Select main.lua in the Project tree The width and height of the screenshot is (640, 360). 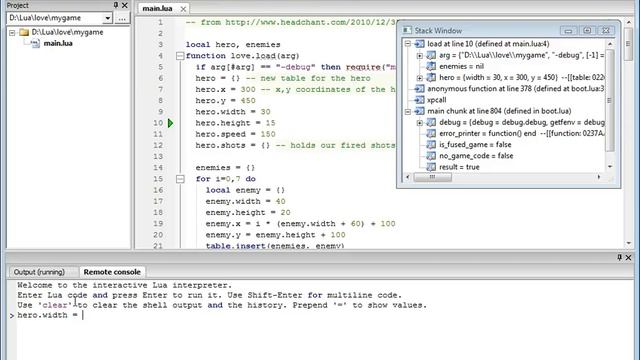(58, 43)
